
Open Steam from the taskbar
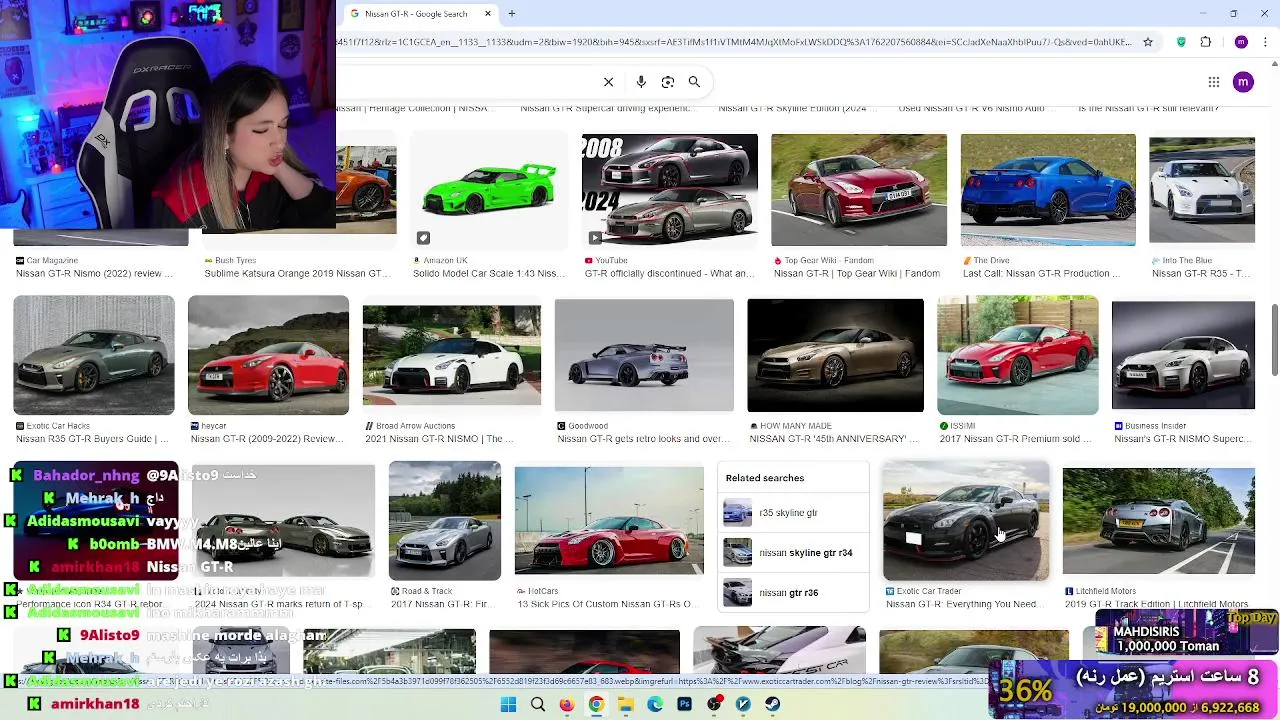tap(773, 704)
